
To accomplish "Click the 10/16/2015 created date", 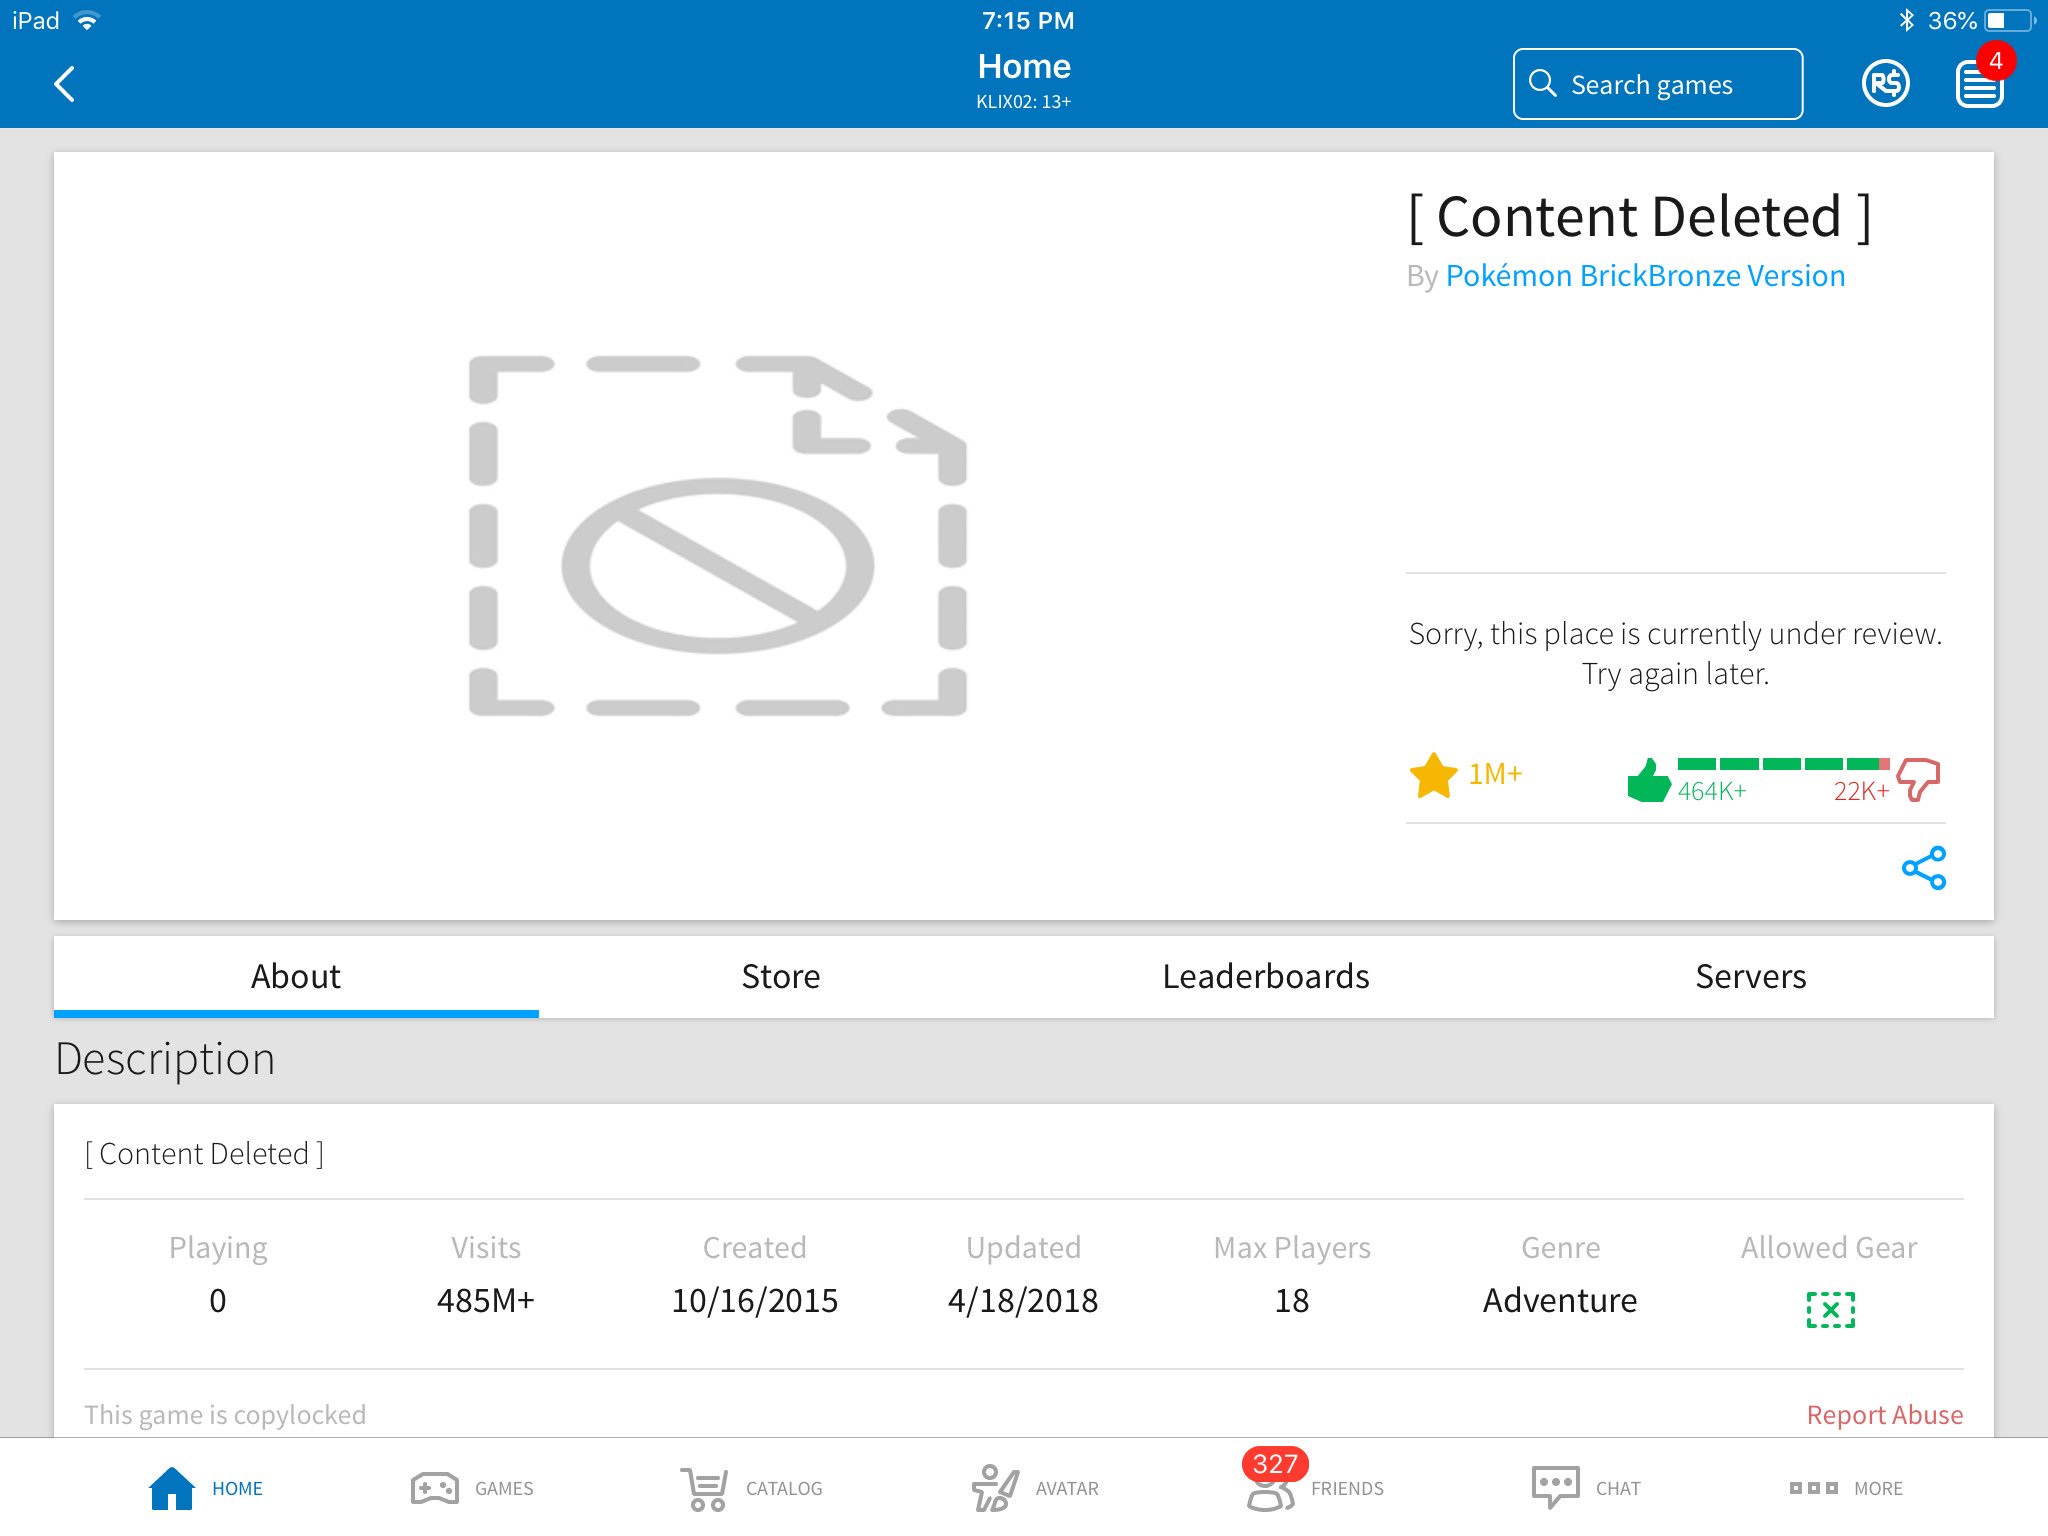I will pyautogui.click(x=755, y=1300).
